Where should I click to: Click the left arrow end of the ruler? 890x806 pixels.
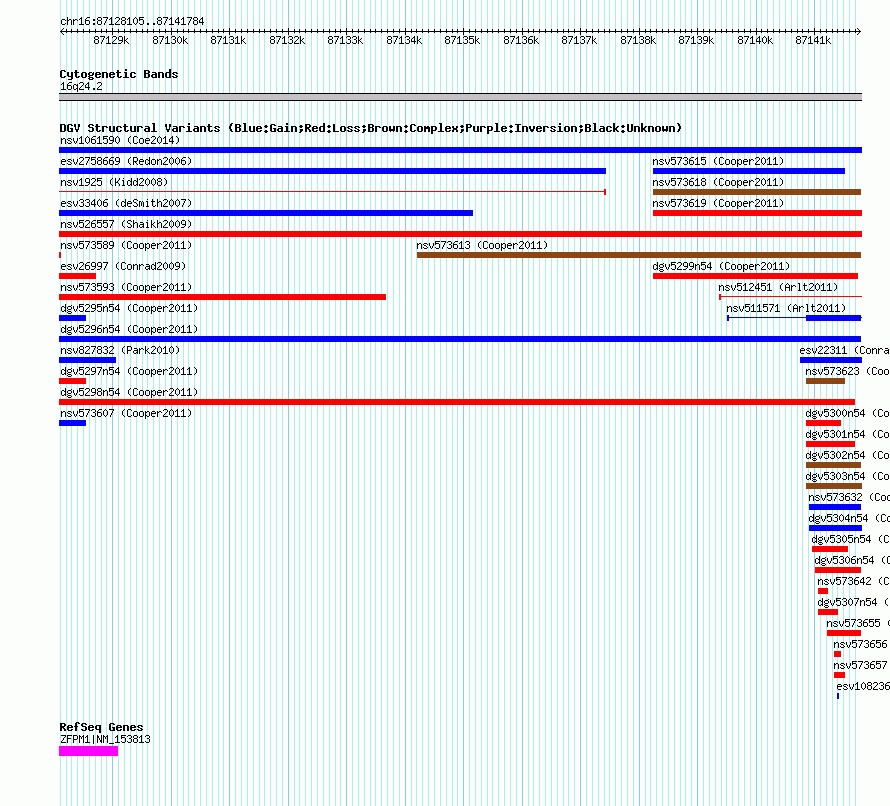tap(62, 31)
